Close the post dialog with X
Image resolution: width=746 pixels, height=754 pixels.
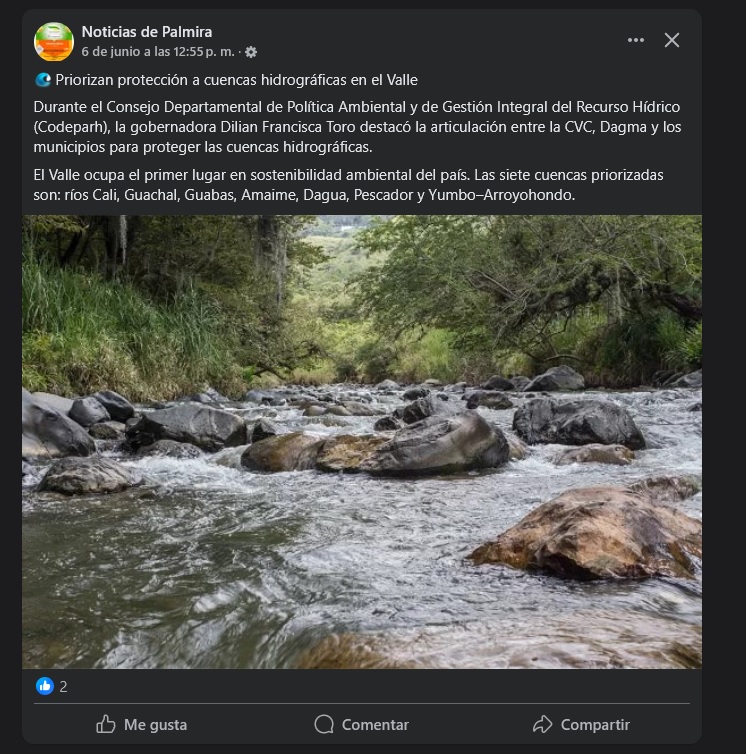pos(671,40)
